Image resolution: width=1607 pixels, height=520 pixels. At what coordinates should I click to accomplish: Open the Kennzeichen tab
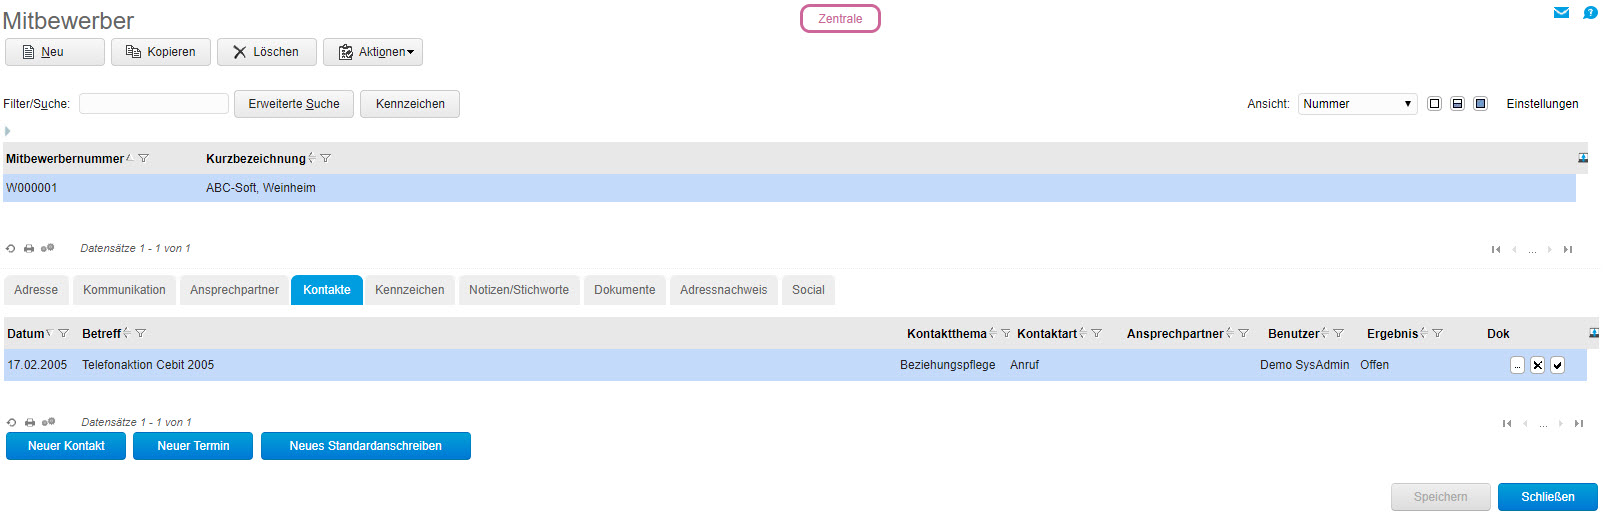click(x=410, y=290)
